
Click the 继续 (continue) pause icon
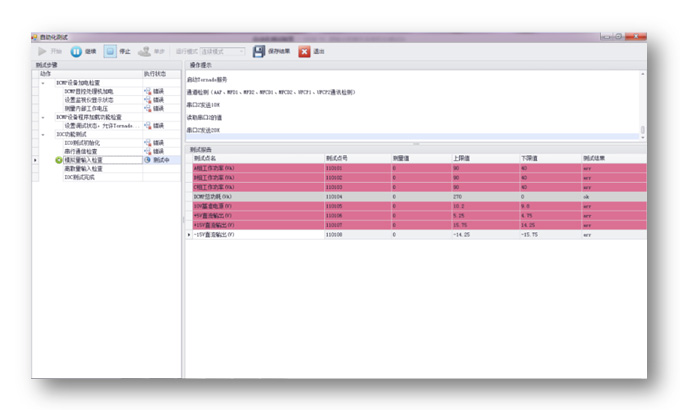point(76,51)
